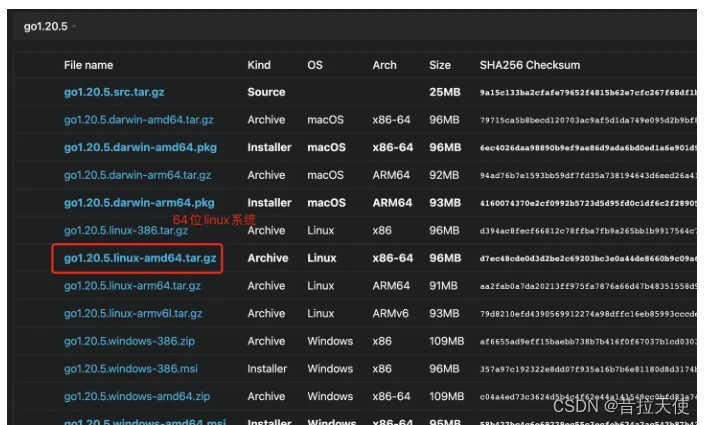This screenshot has width=706, height=425.
Task: Select checksum of go1.20.5.linux-amd64.tar.gz
Action: [588, 258]
